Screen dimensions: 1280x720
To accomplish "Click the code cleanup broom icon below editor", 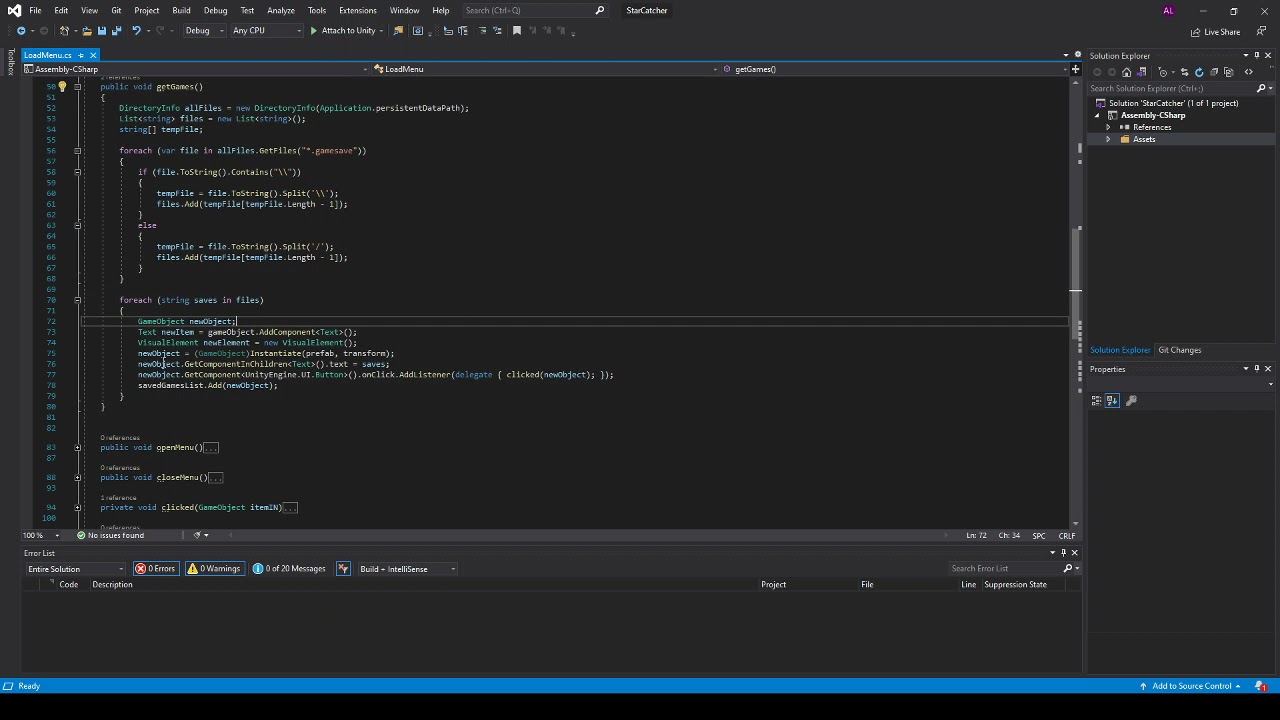I will (x=197, y=536).
